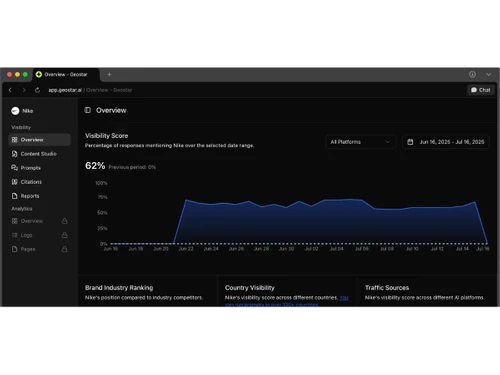
Task: Open the Chat panel
Action: 480,90
